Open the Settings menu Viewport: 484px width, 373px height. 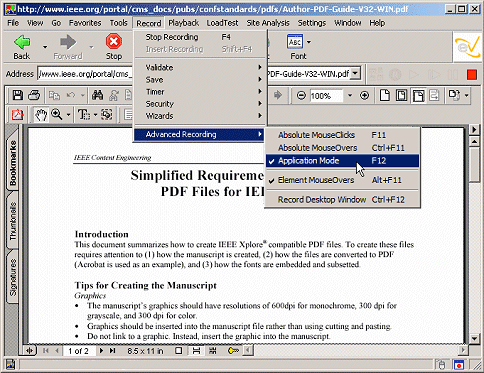(312, 23)
